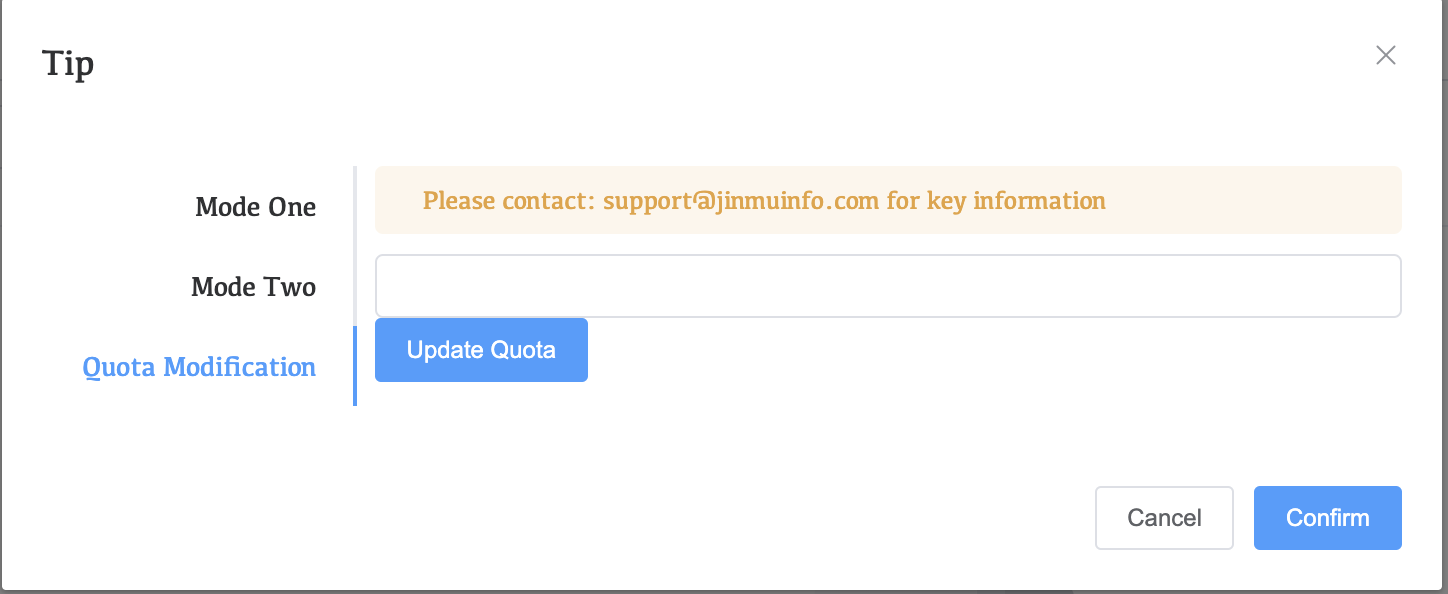Click the "for key information" text
Screen dimensions: 1448x594
(996, 201)
